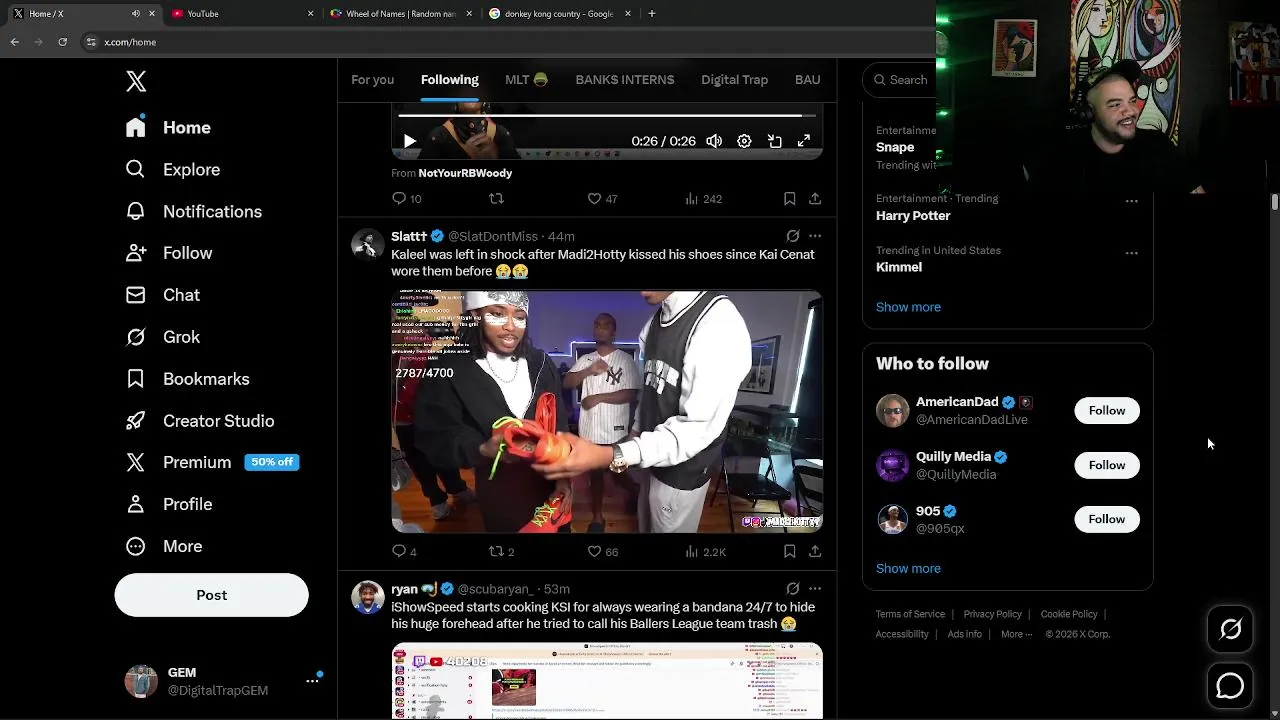This screenshot has width=1280, height=720.
Task: Bookmark Slatt's post
Action: 789,551
